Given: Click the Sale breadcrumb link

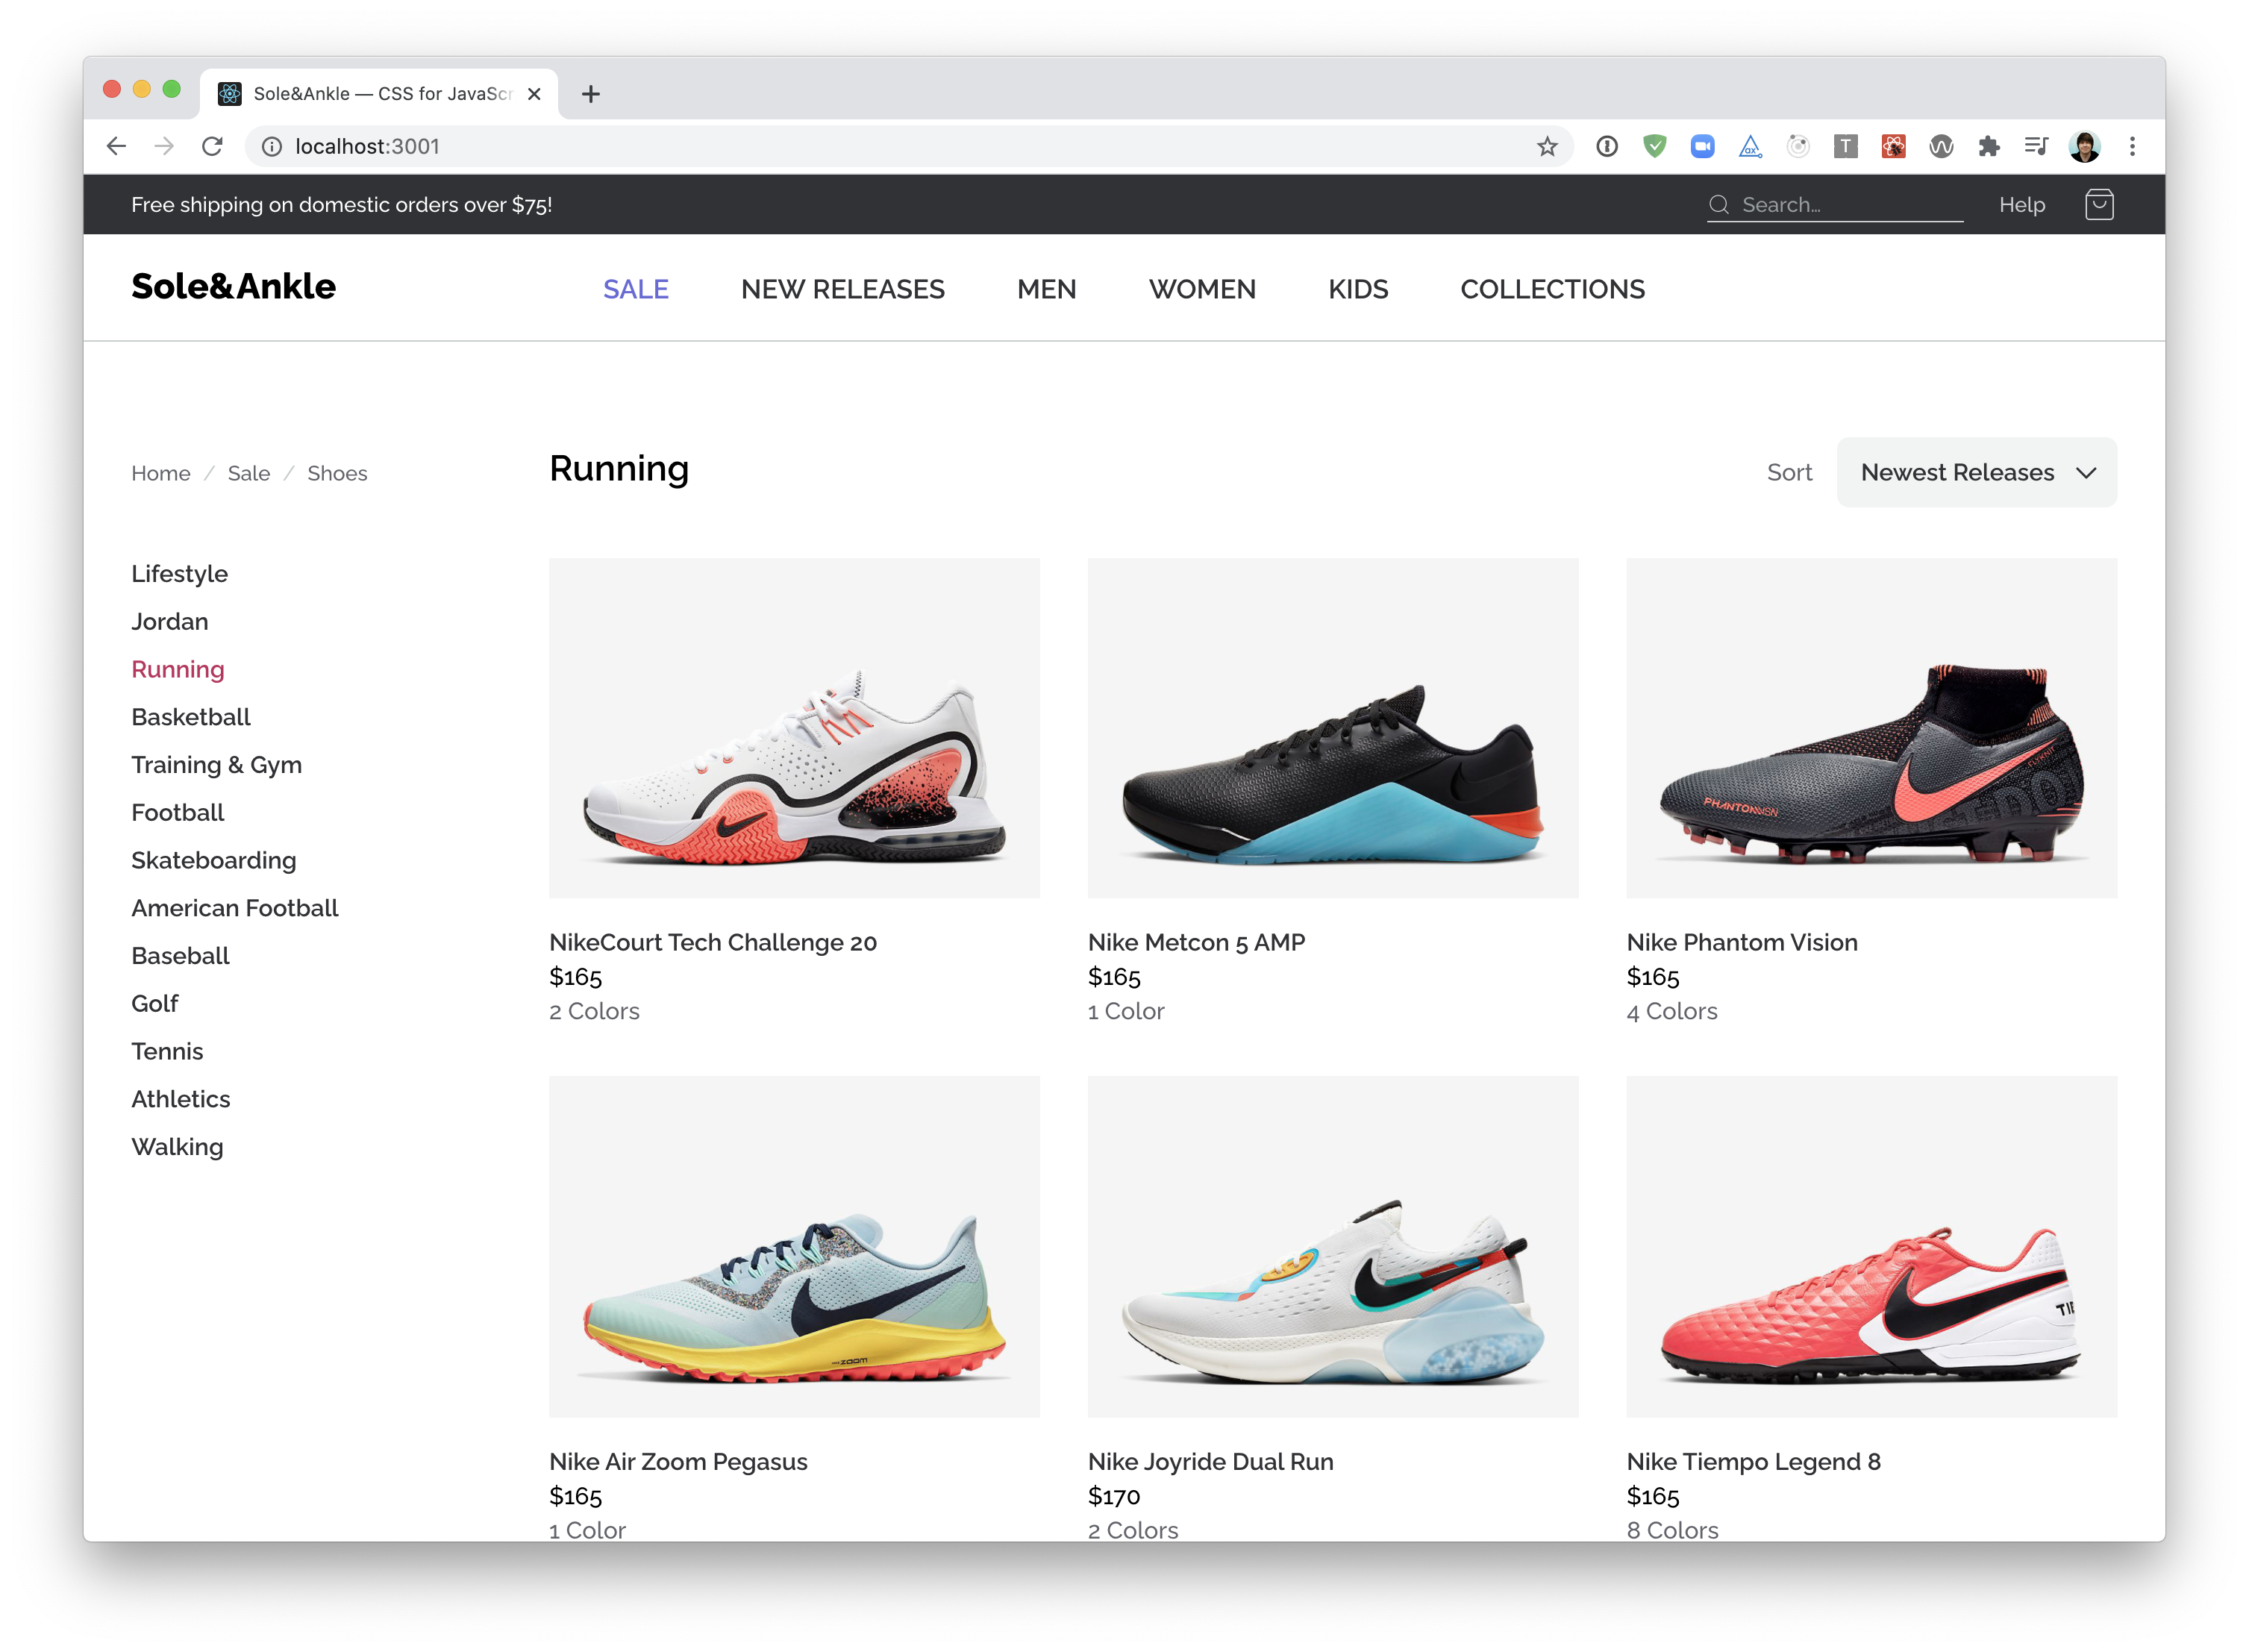Looking at the screenshot, I should click(x=248, y=473).
